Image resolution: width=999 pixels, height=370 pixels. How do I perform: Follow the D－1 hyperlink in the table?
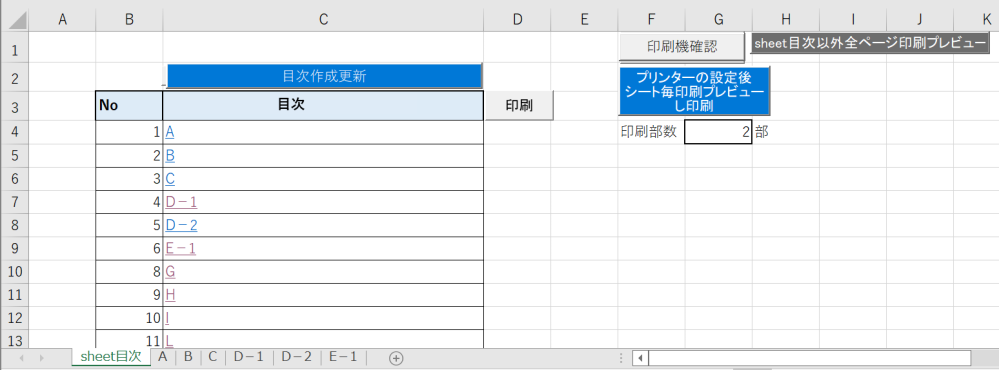(181, 203)
